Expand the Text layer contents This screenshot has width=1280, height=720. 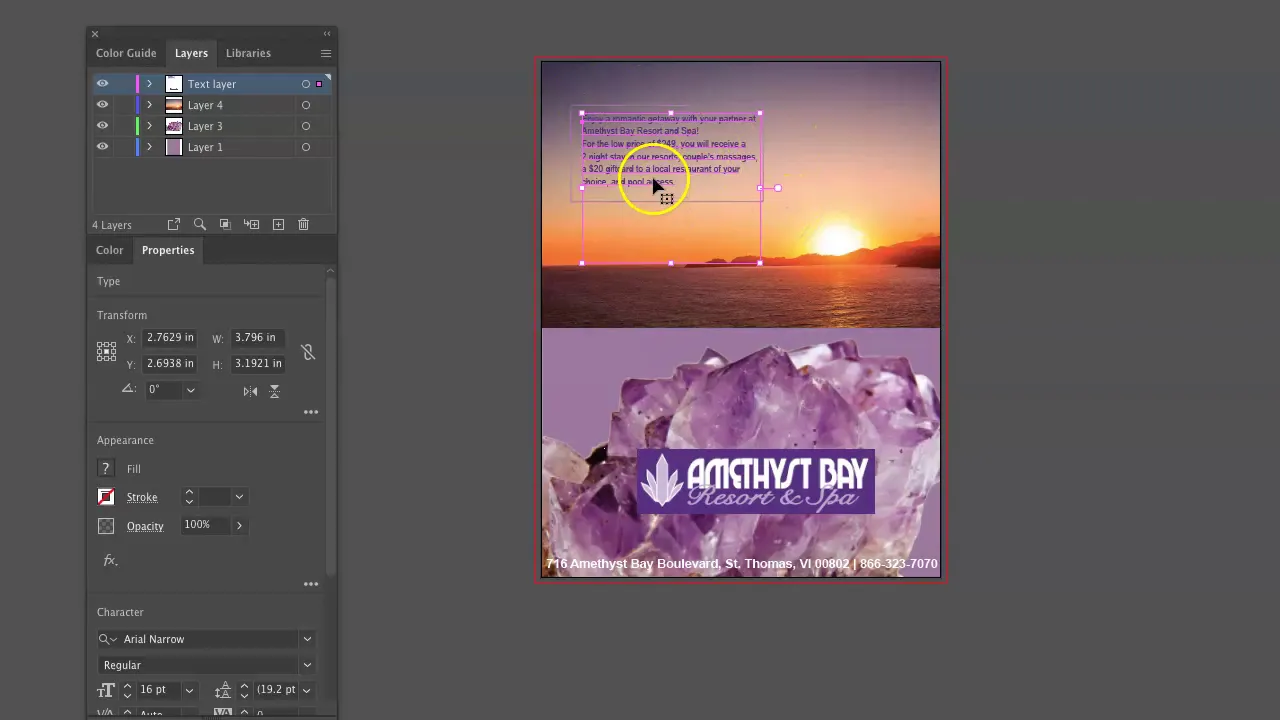pos(149,84)
